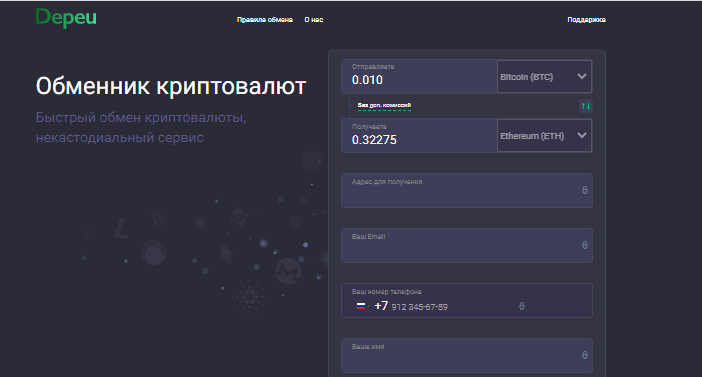Click the lock icon in the phone number field
Image resolution: width=702 pixels, height=377 pixels.
(522, 306)
